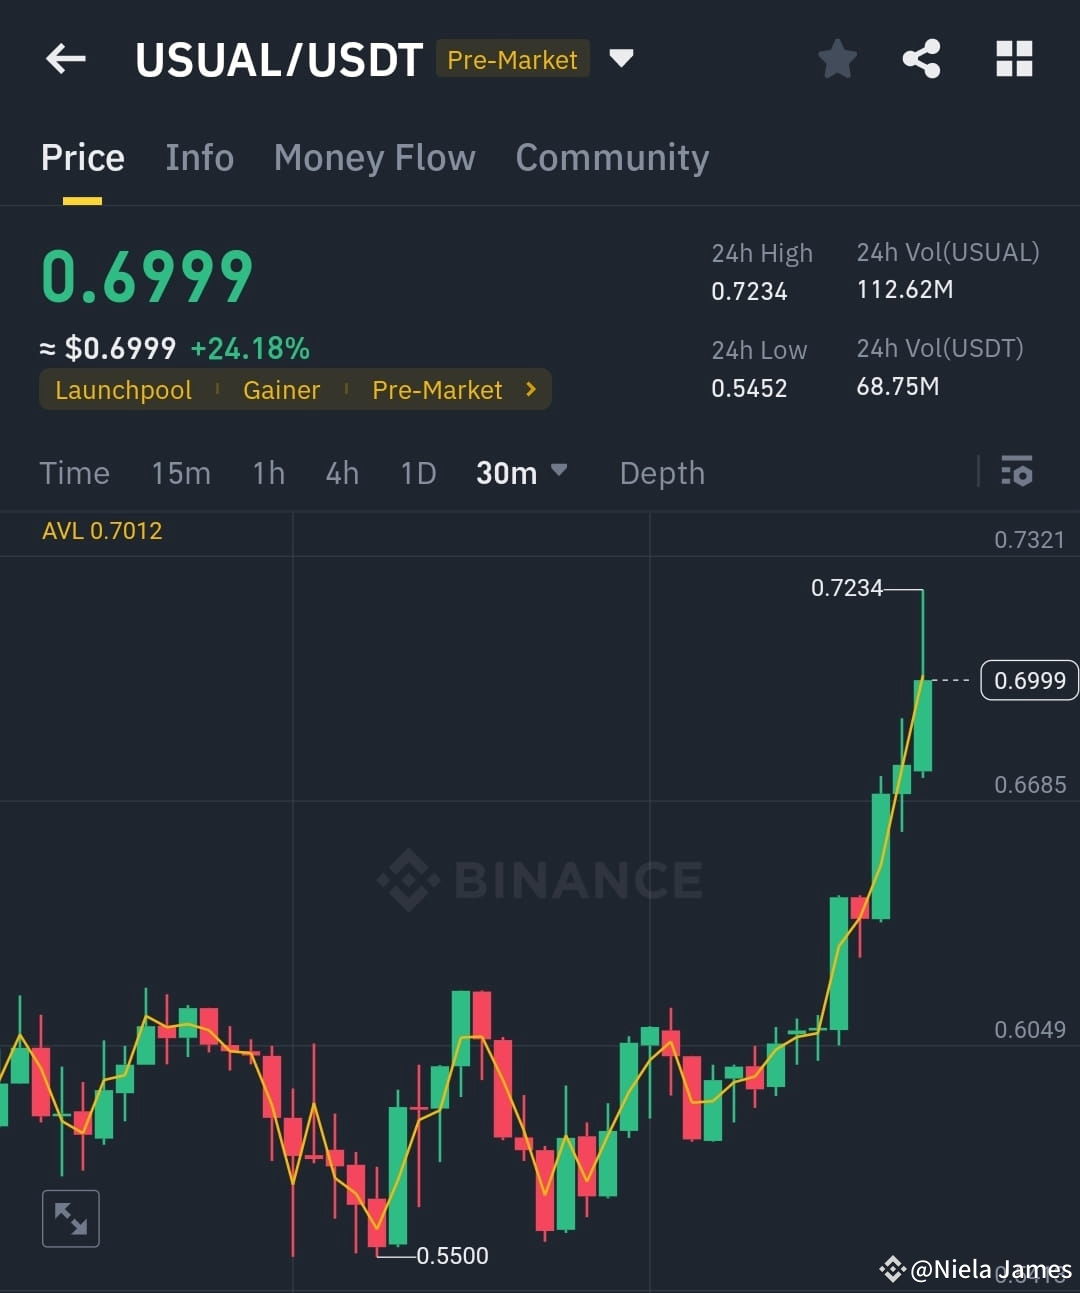
Task: Click the Gainer tag
Action: pyautogui.click(x=281, y=389)
